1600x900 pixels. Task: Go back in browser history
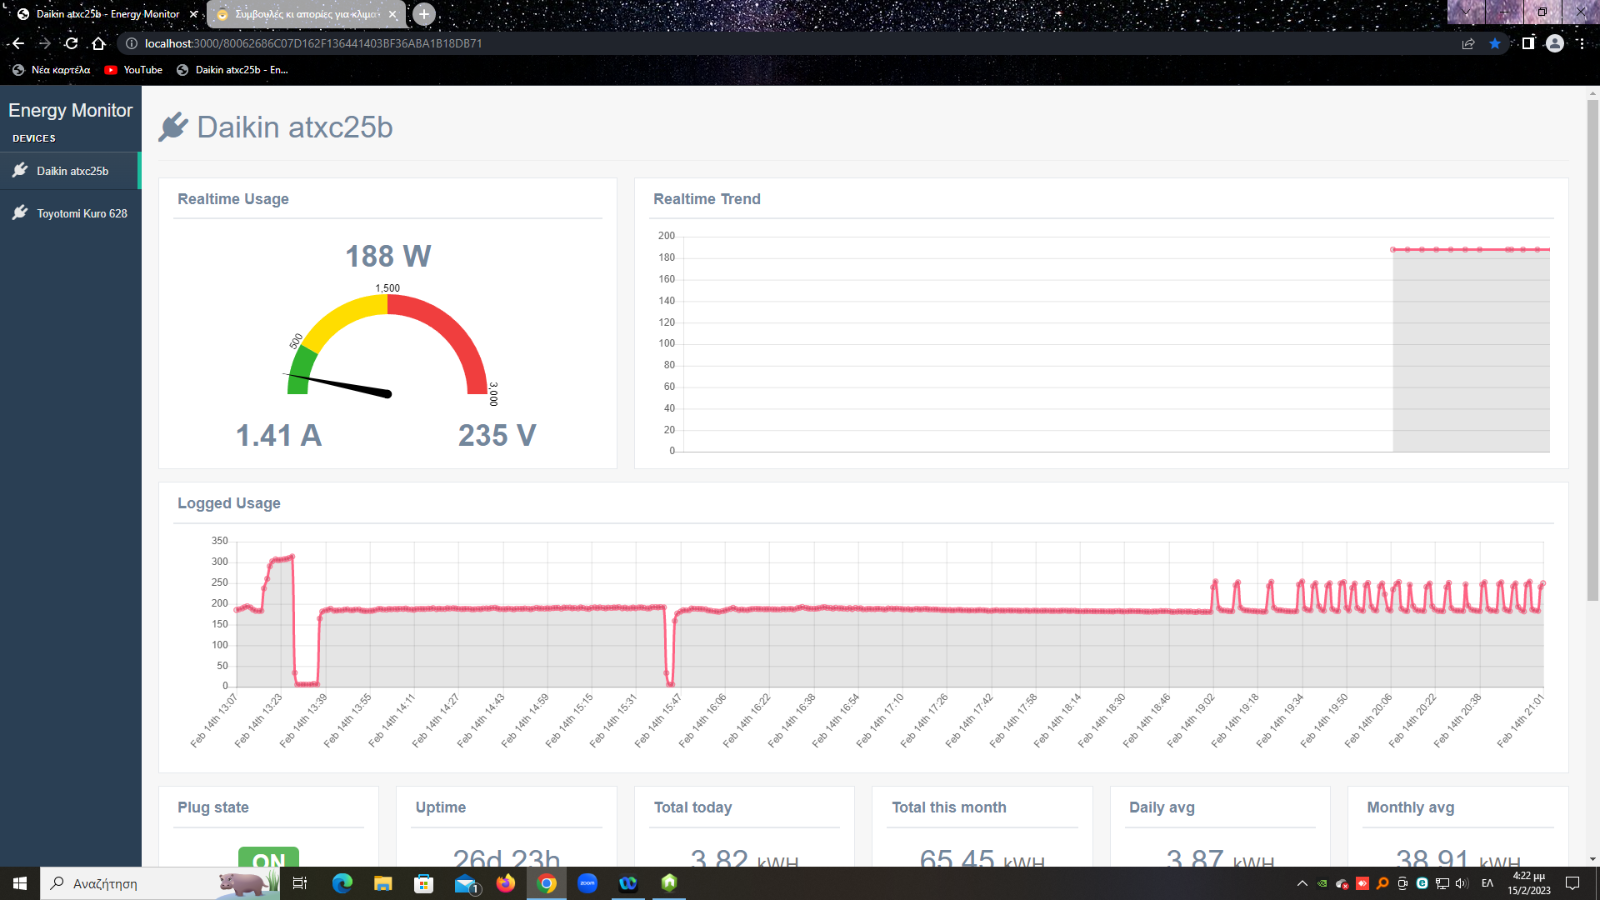point(18,43)
